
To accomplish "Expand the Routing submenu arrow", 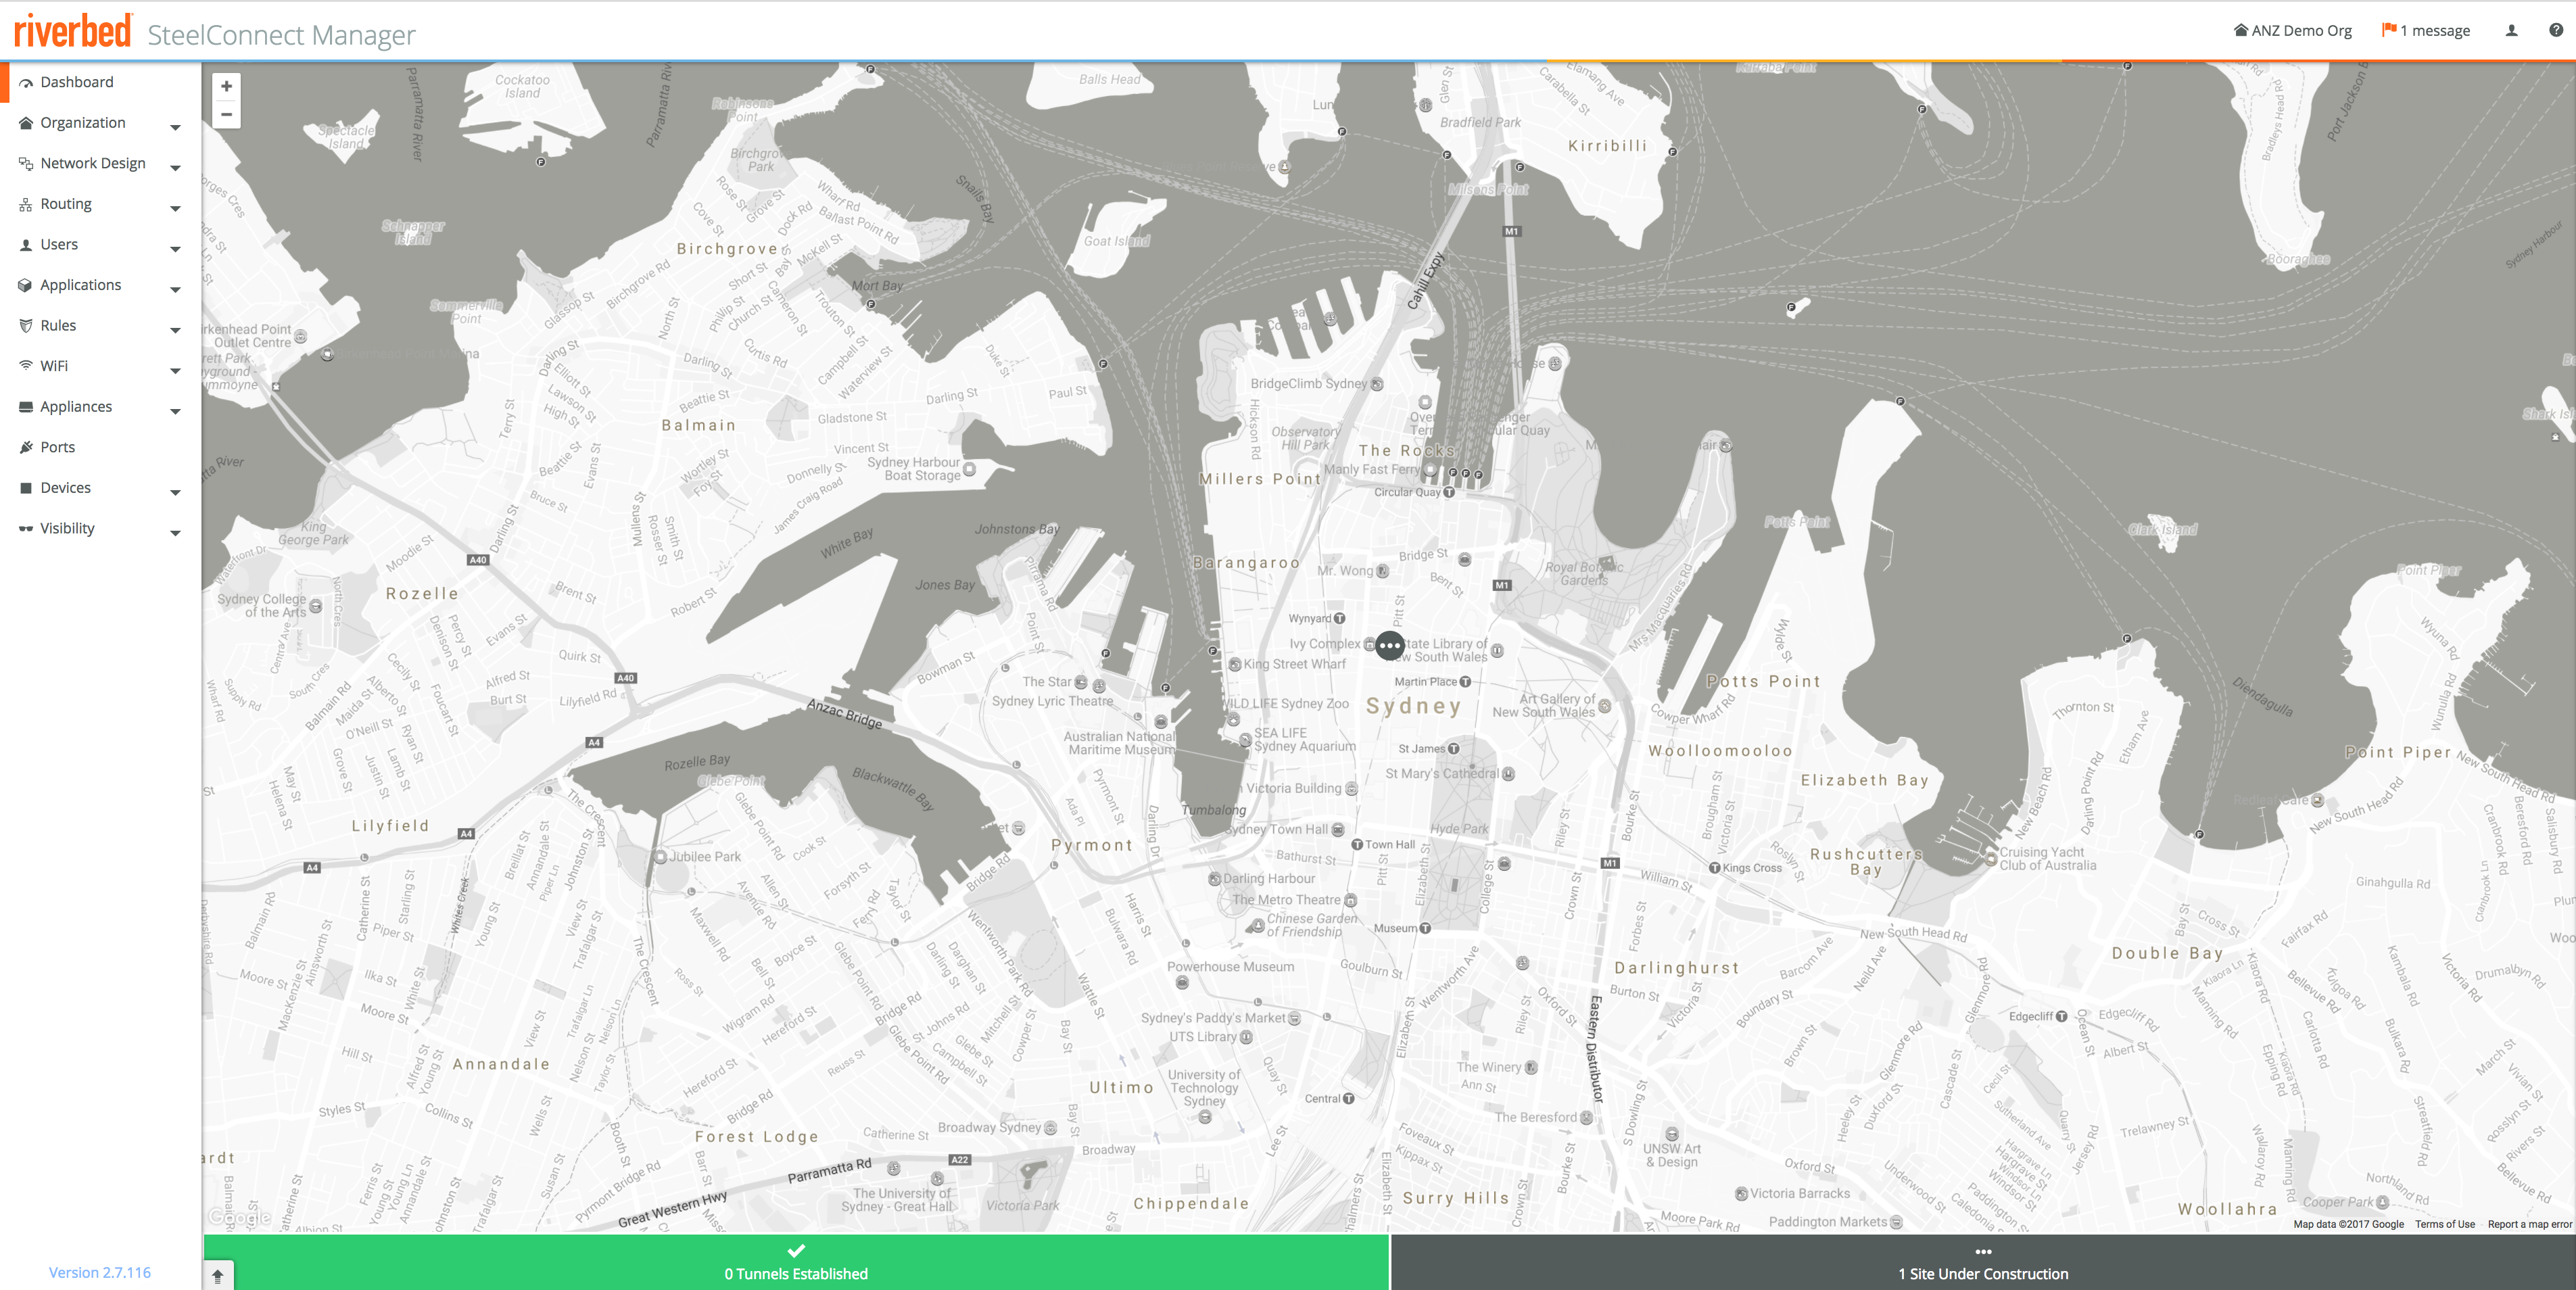I will 175,208.
